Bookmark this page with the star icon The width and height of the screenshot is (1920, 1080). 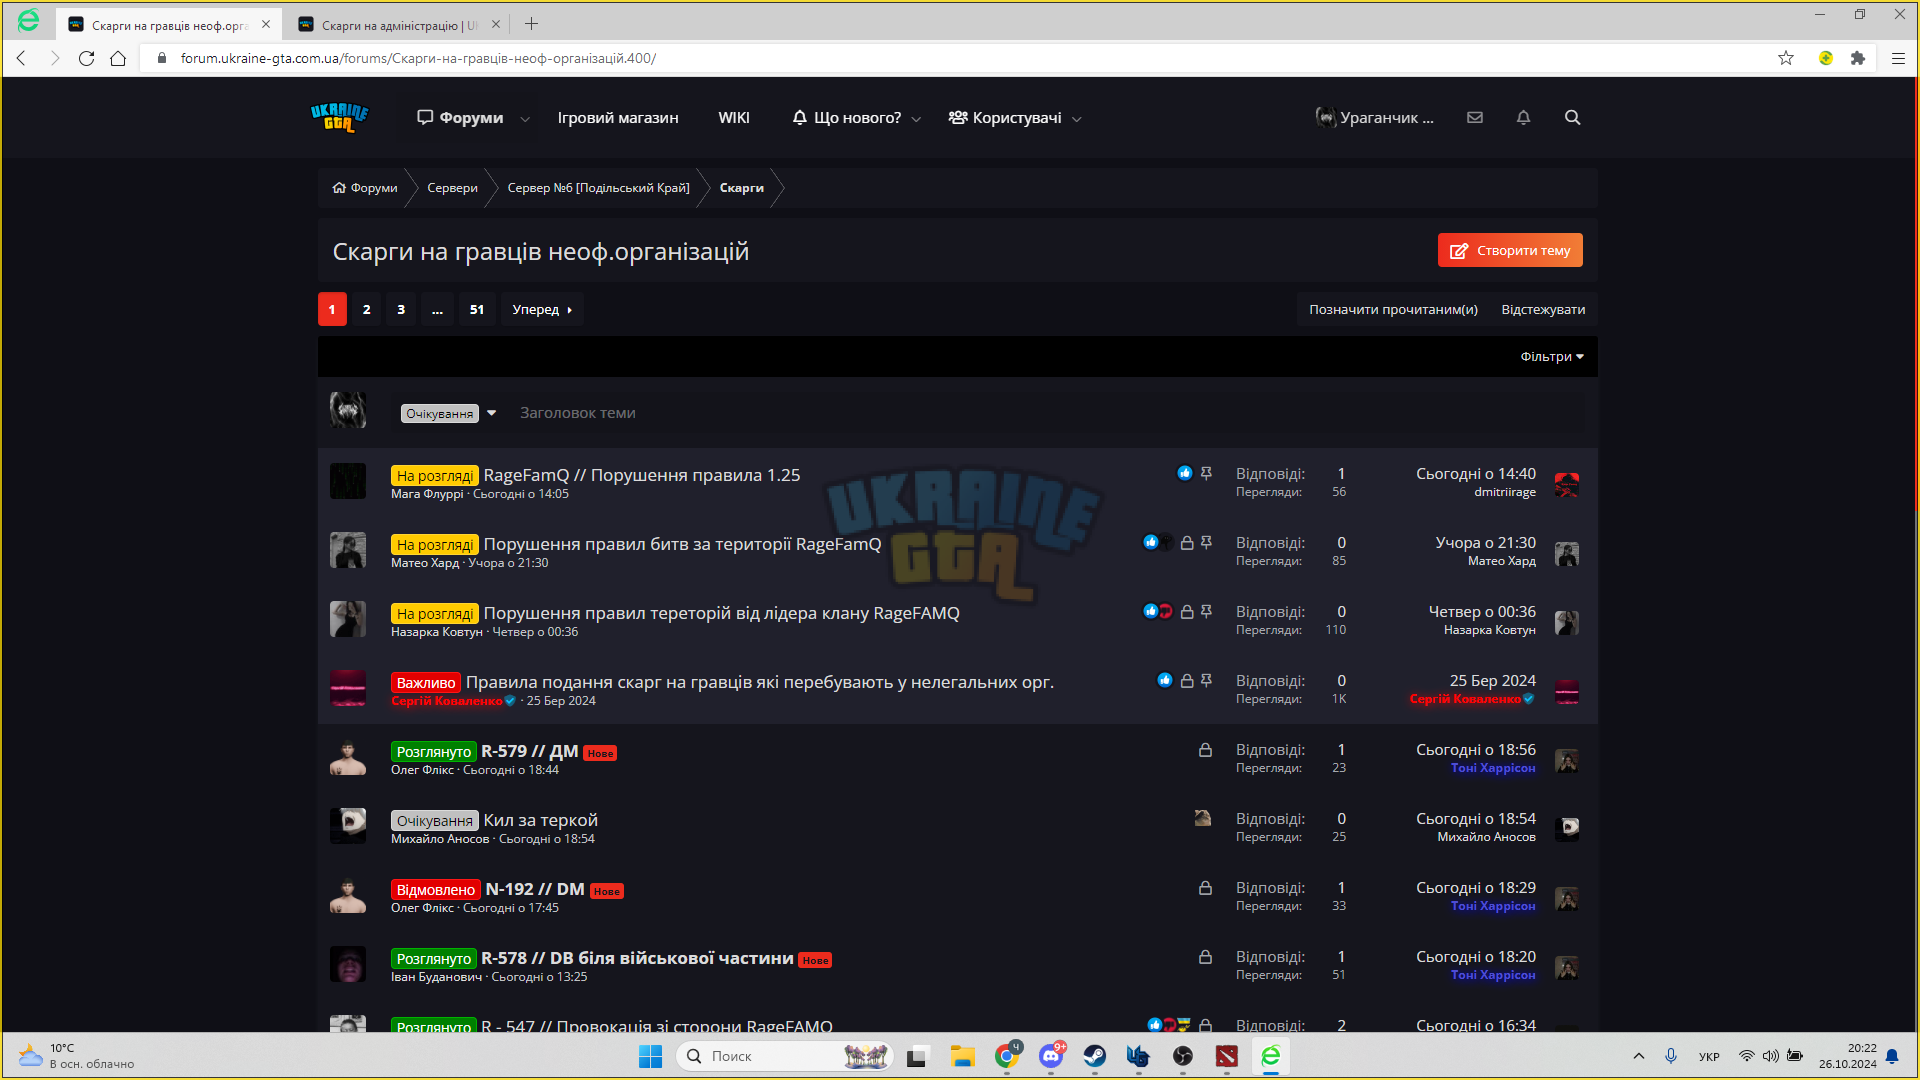[x=1786, y=58]
